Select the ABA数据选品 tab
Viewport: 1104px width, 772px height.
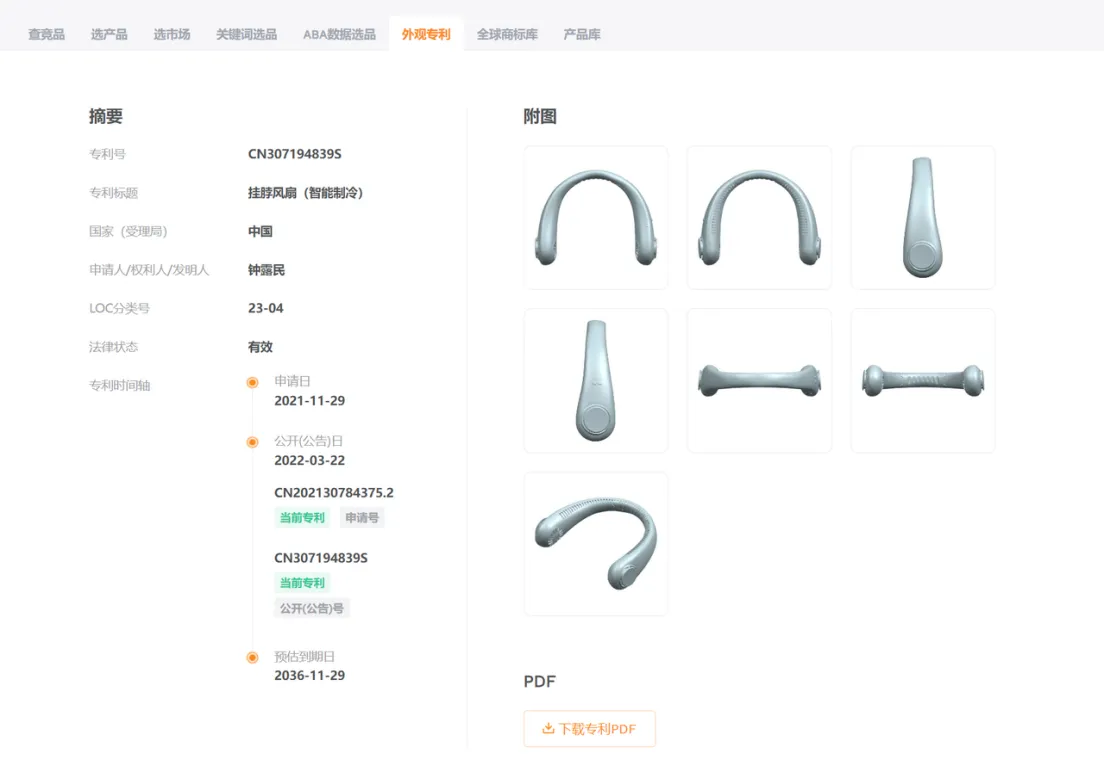click(x=338, y=32)
